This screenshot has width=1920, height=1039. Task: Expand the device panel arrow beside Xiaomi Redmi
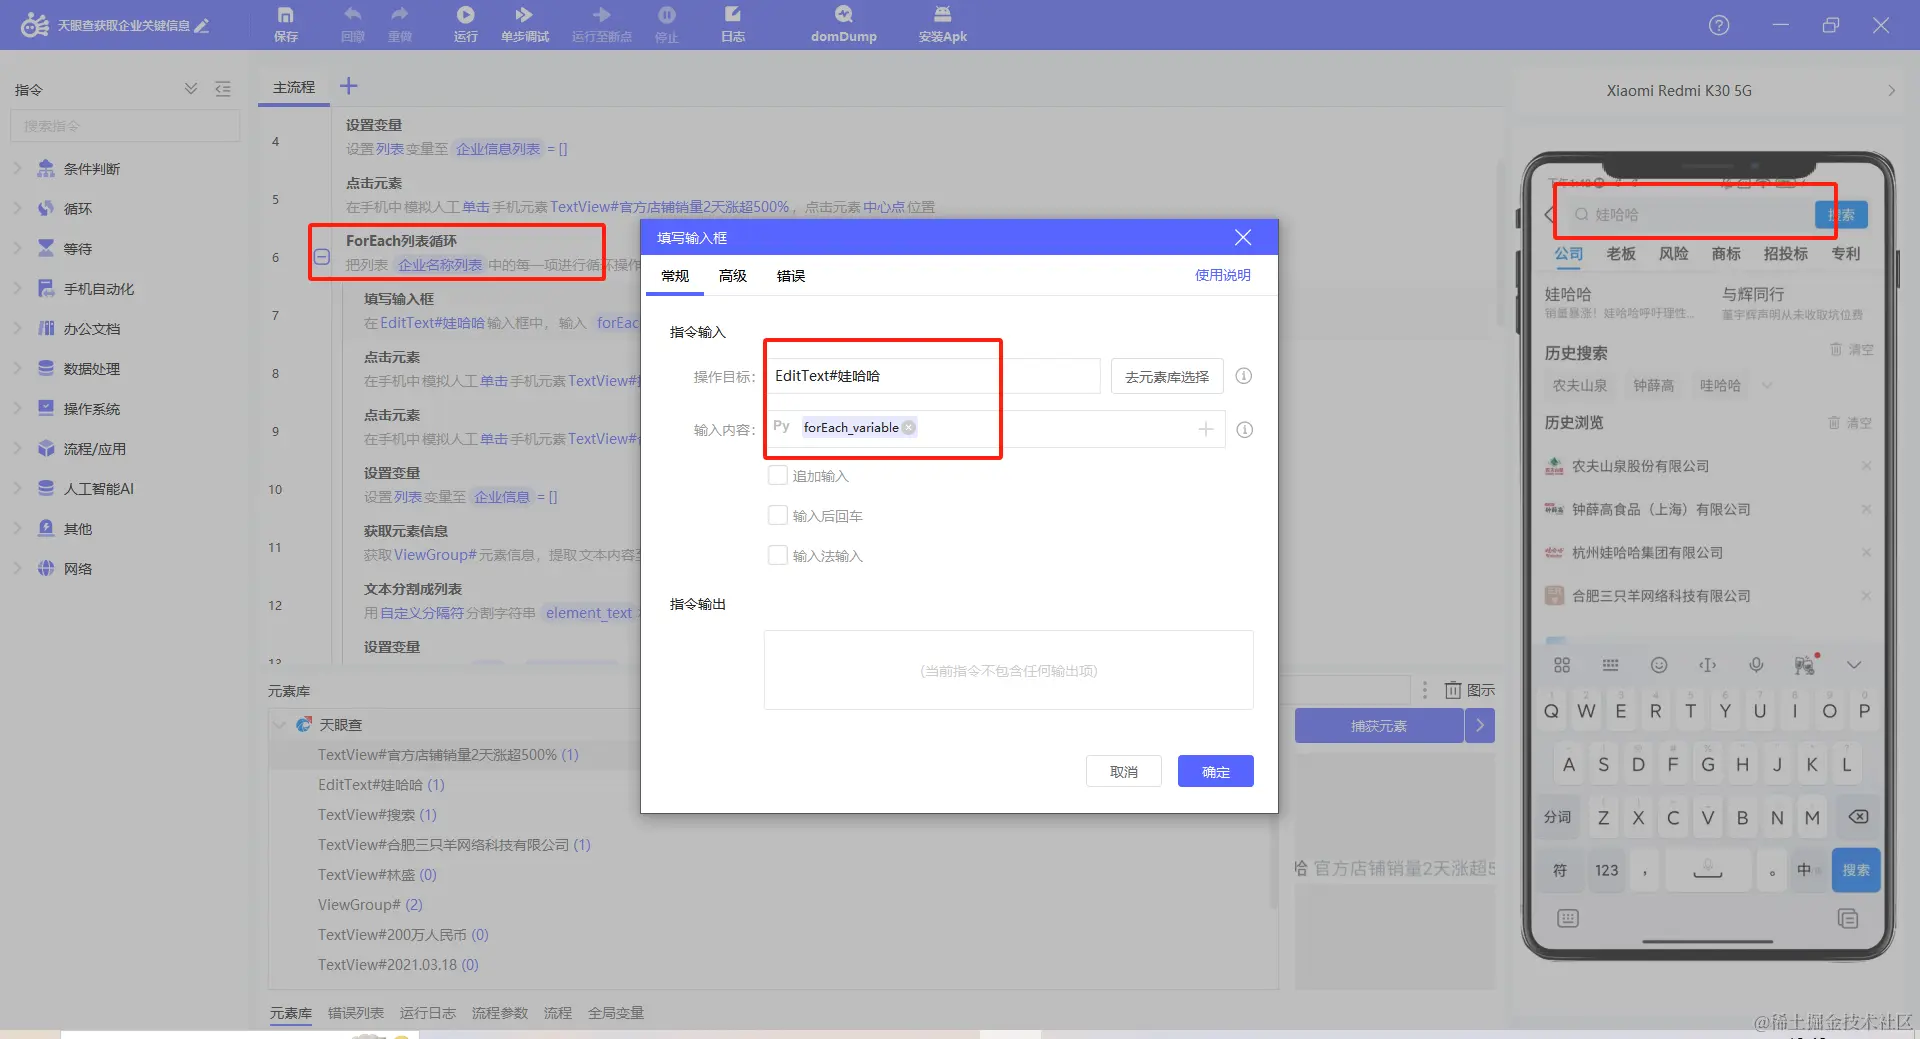tap(1891, 90)
